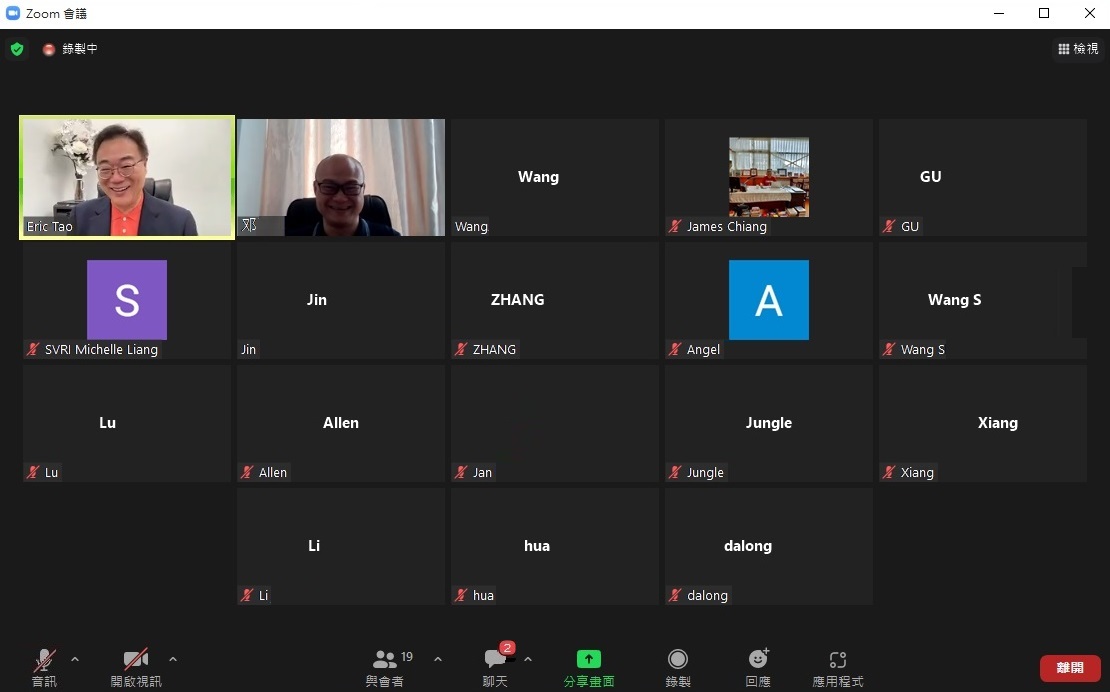Click the record icon in toolbar
Viewport: 1110px width, 692px height.
click(678, 659)
